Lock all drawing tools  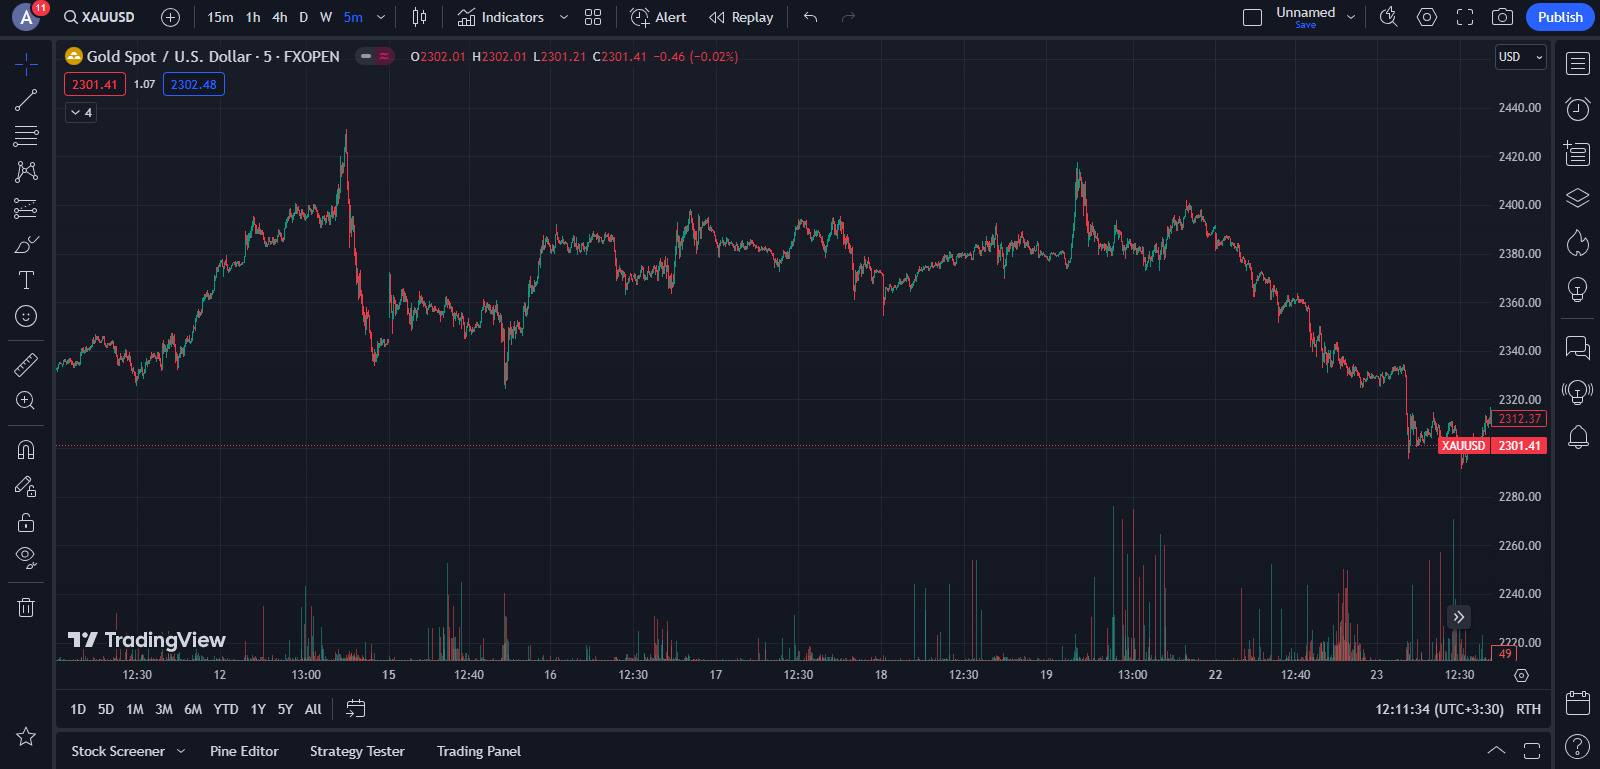pyautogui.click(x=26, y=522)
